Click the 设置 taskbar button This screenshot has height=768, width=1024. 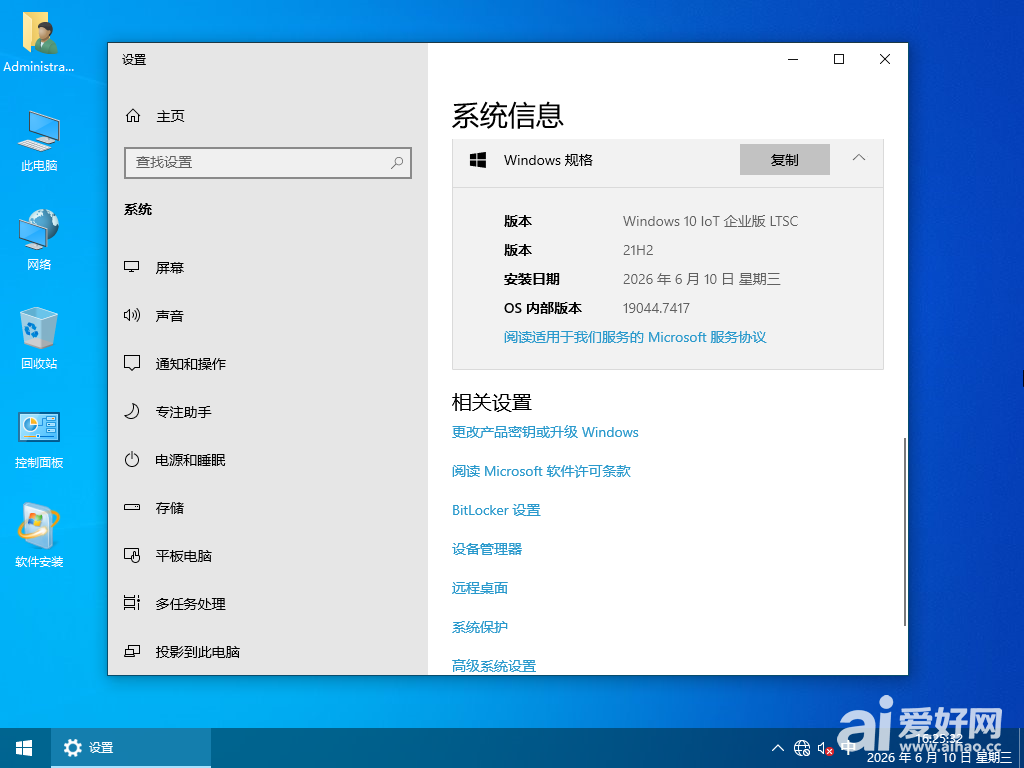tap(131, 748)
